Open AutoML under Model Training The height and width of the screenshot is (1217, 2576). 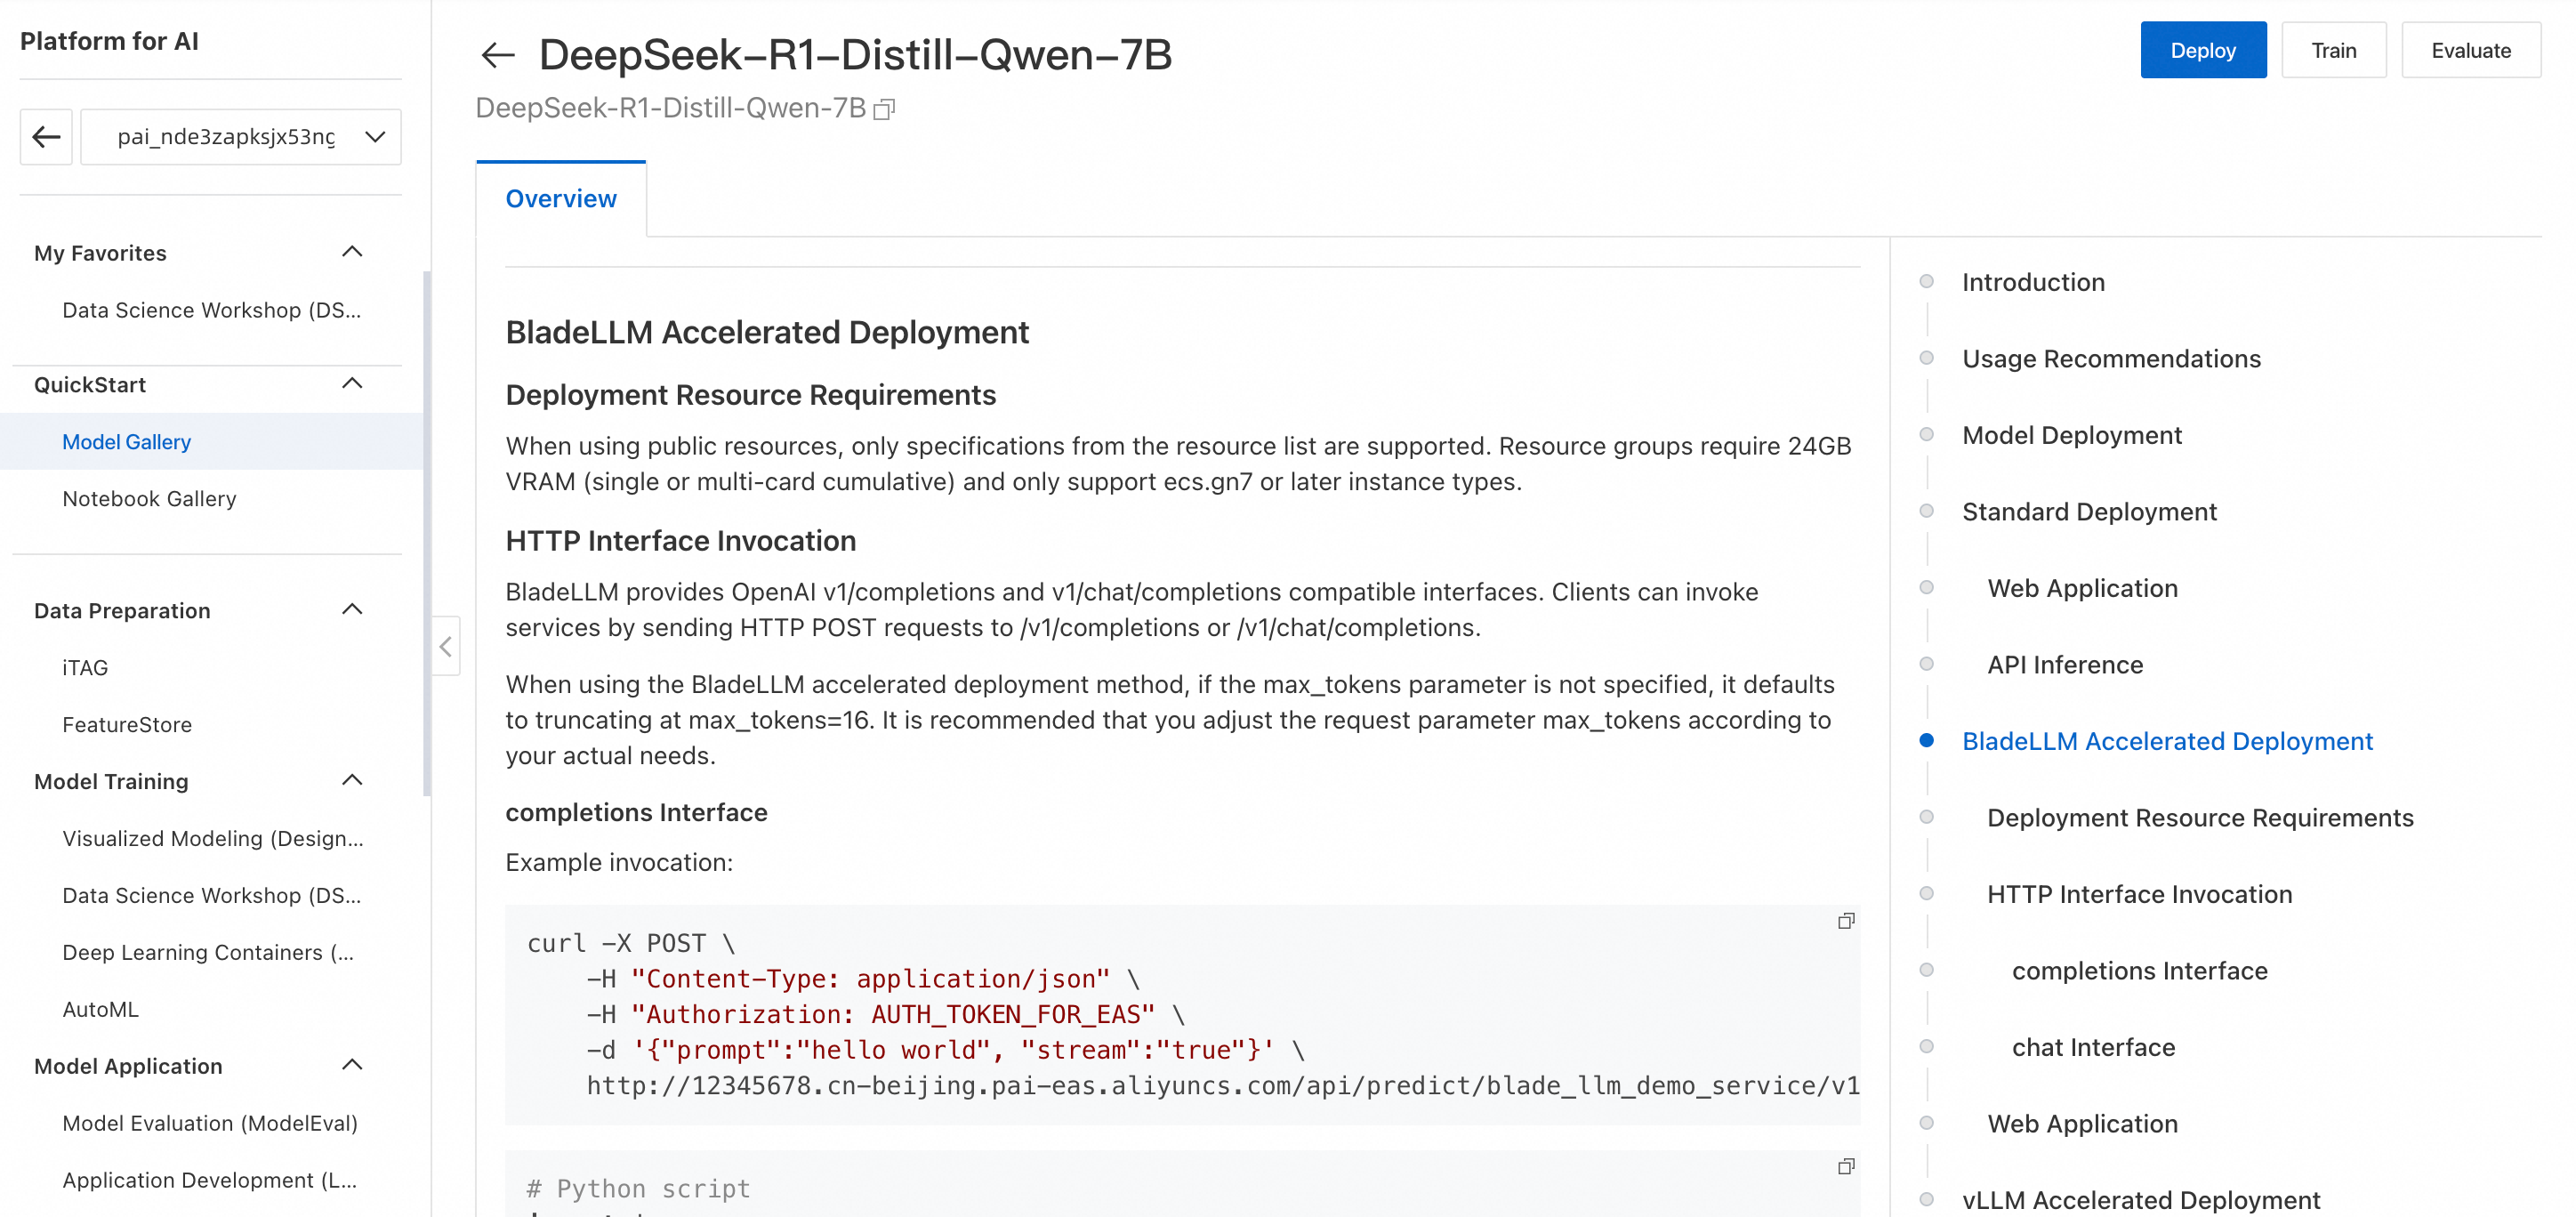(x=100, y=1009)
